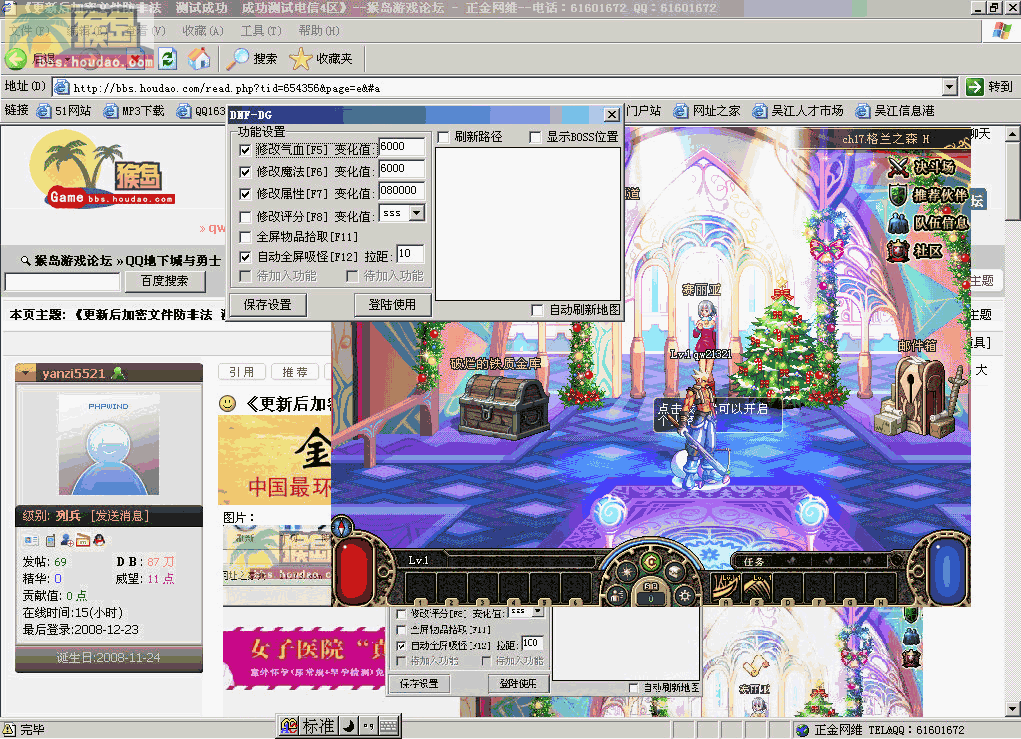Toggle 自动全屏吸怪[F12] checkbox
The width and height of the screenshot is (1021, 739).
245,257
